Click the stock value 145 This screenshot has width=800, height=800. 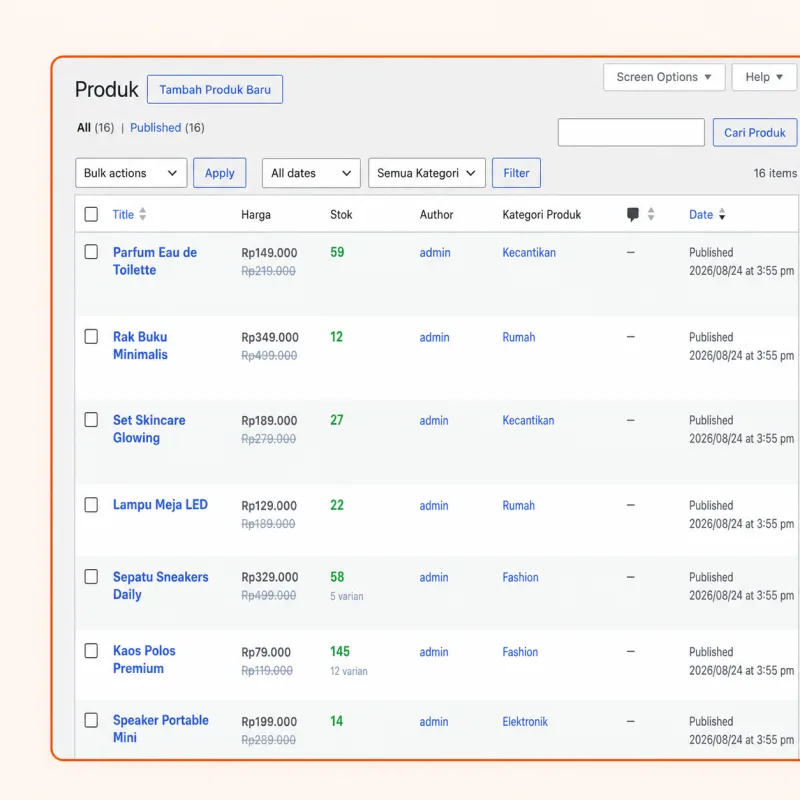pos(340,652)
